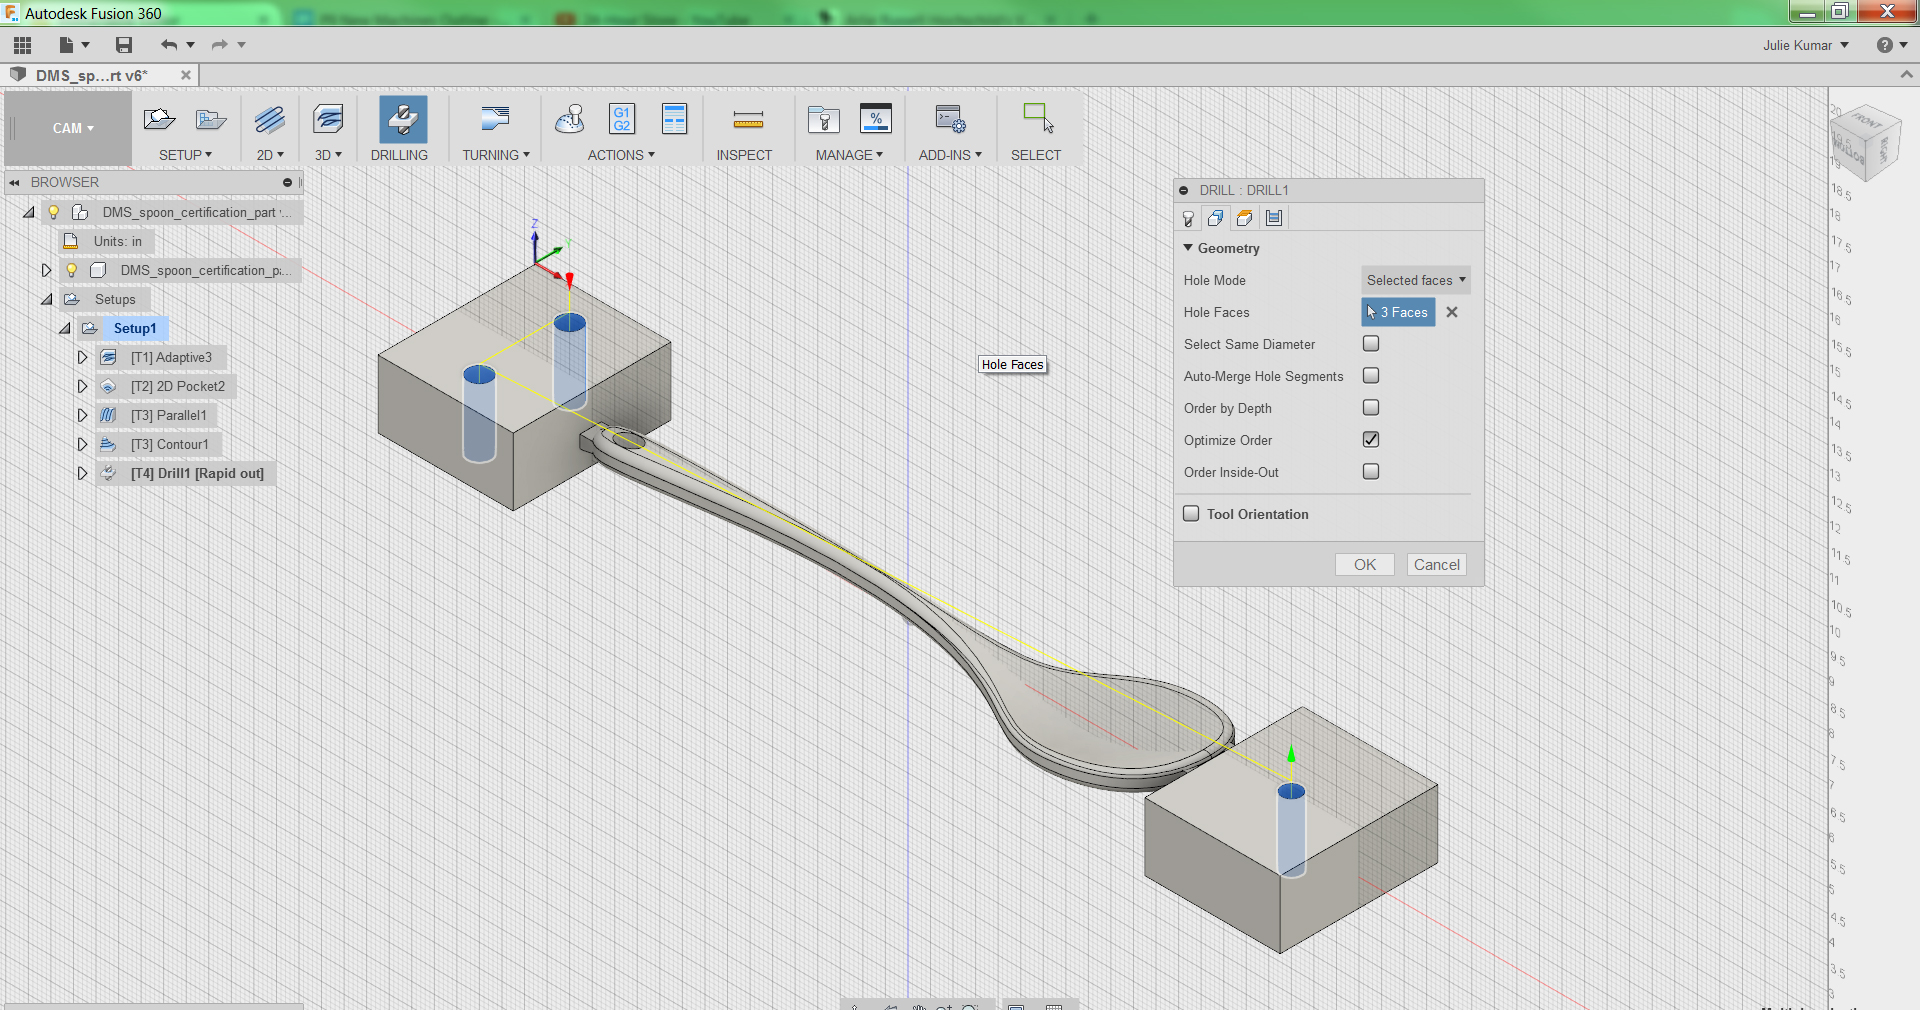Collapse the Geometry section

(x=1188, y=248)
